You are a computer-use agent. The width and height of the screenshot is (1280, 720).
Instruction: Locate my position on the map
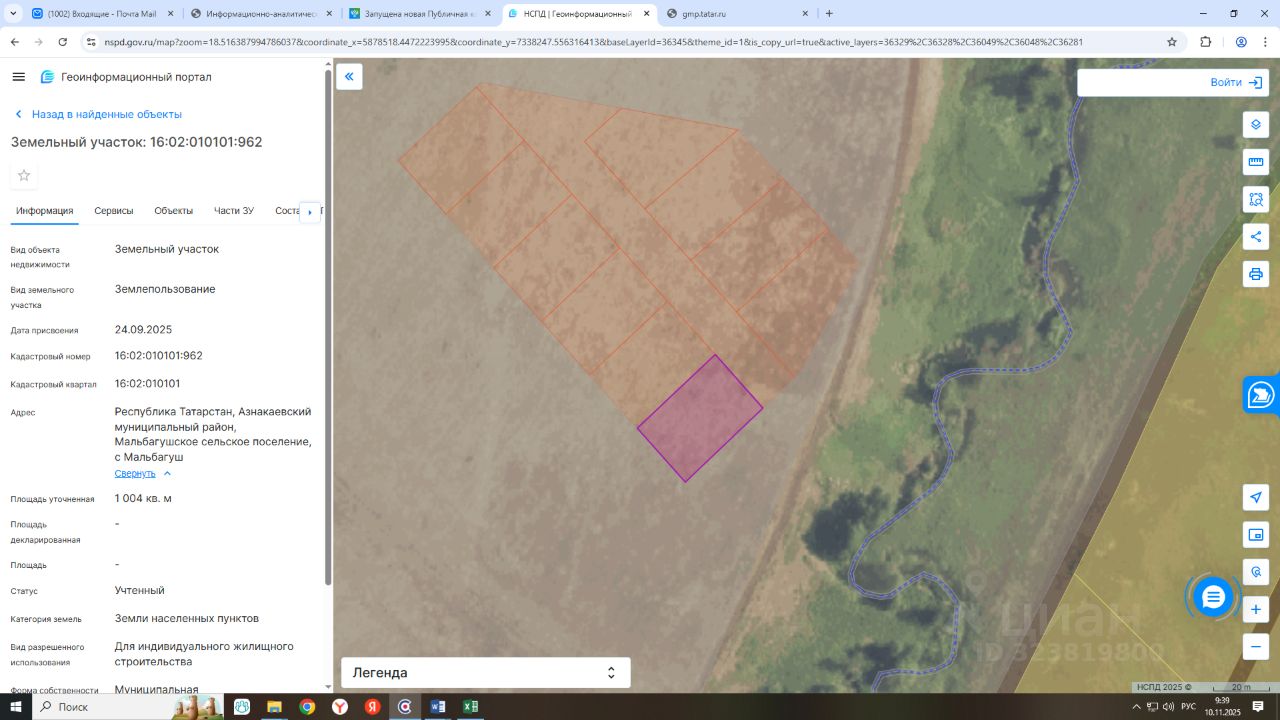1256,497
